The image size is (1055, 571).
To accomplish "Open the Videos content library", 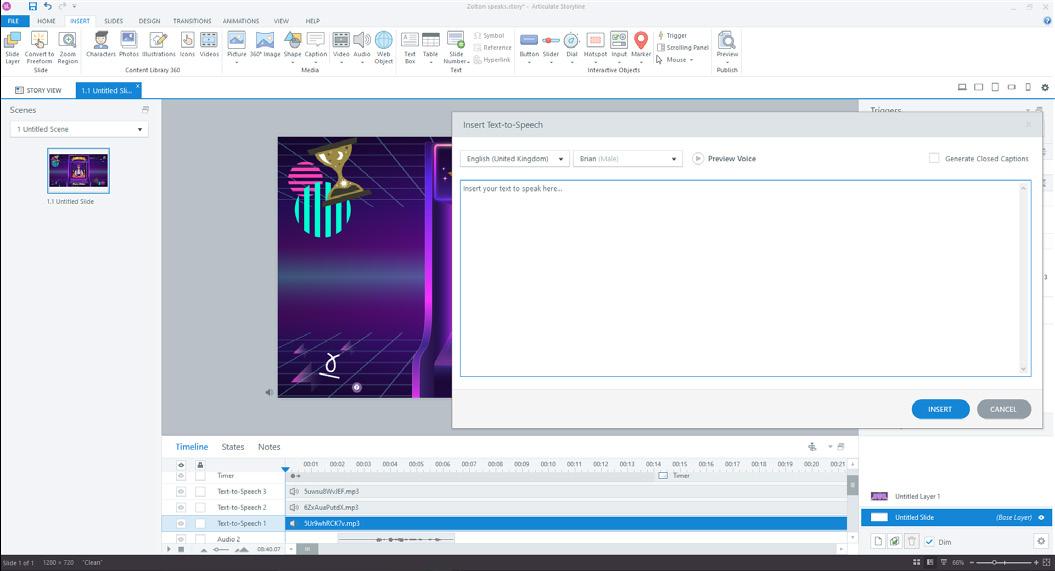I will 209,44.
